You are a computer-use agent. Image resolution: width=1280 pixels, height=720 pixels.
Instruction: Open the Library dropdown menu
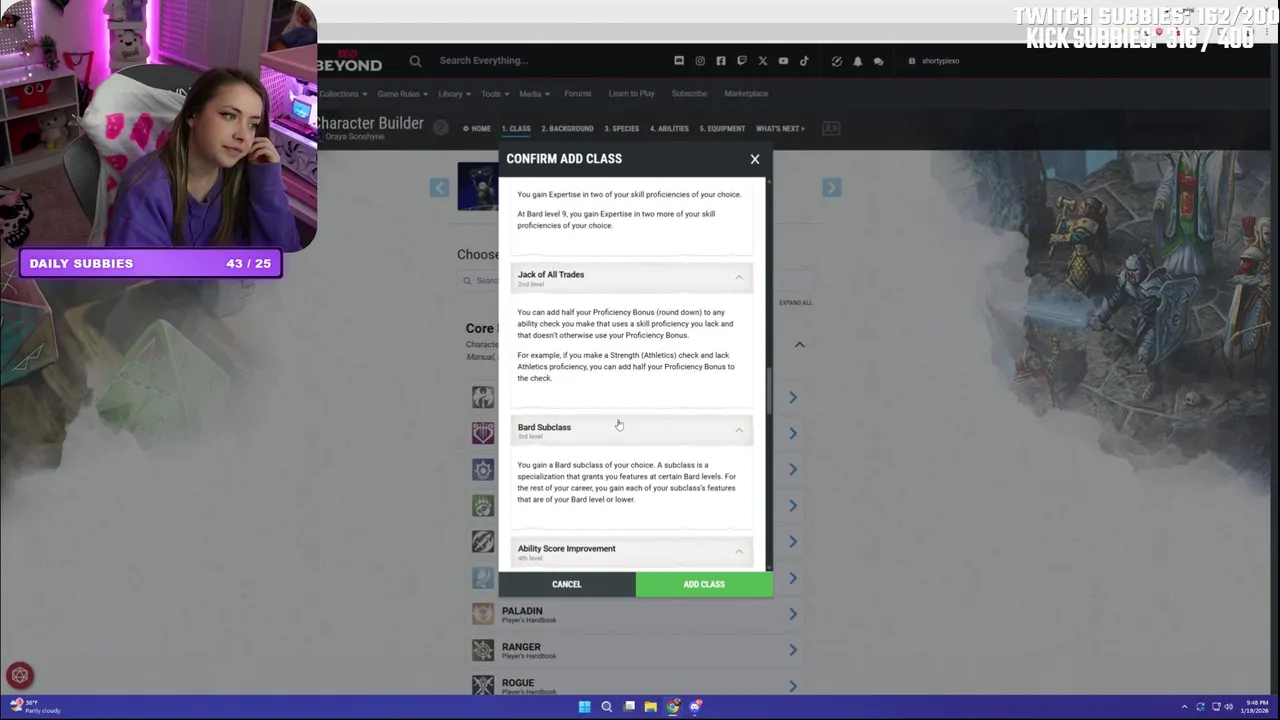click(454, 94)
